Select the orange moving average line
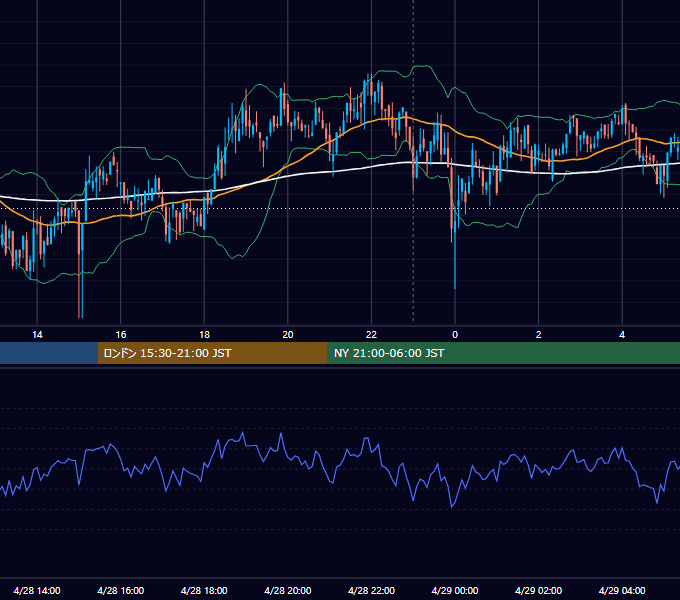 point(304,158)
